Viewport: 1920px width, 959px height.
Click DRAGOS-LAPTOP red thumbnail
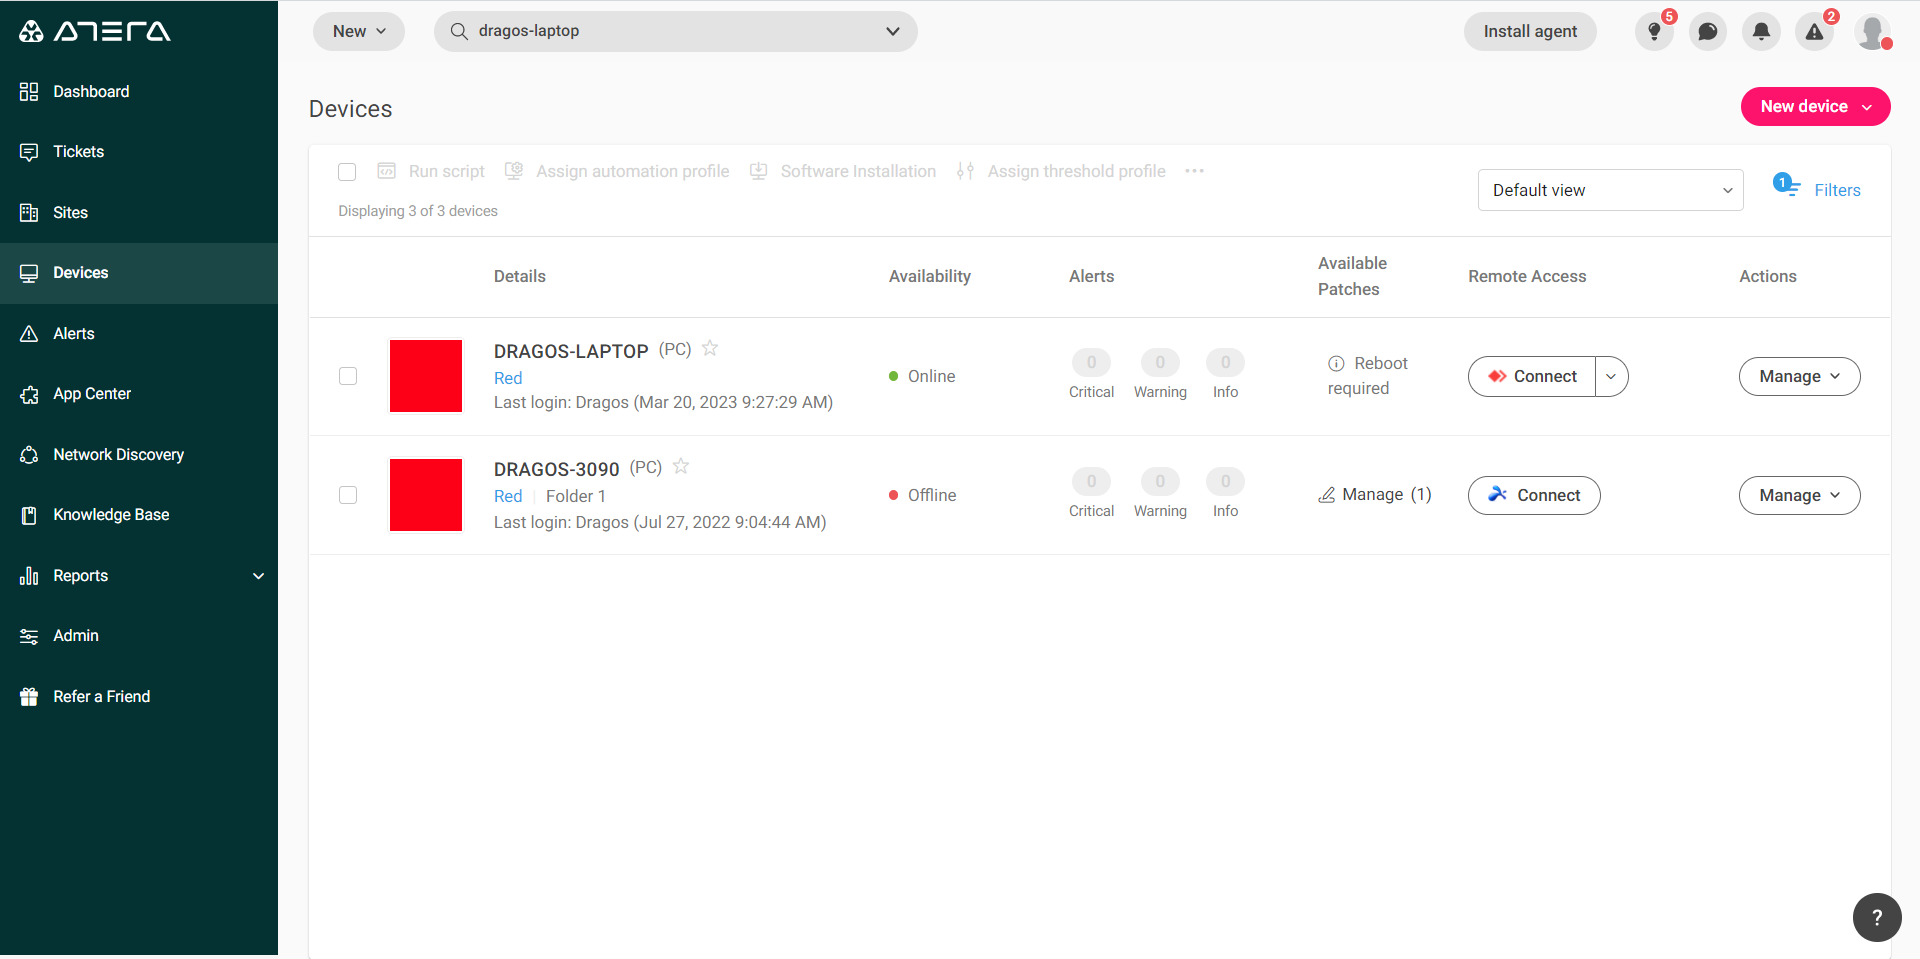pyautogui.click(x=426, y=376)
